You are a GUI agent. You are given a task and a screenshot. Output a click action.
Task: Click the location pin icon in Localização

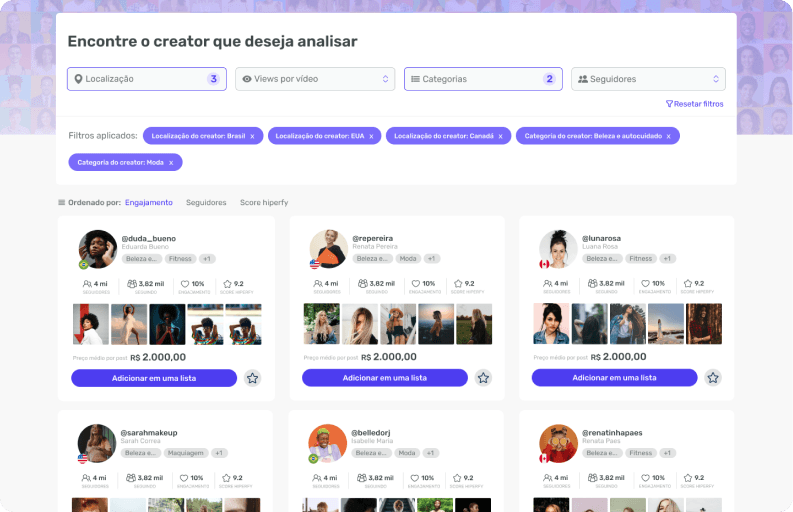point(78,79)
